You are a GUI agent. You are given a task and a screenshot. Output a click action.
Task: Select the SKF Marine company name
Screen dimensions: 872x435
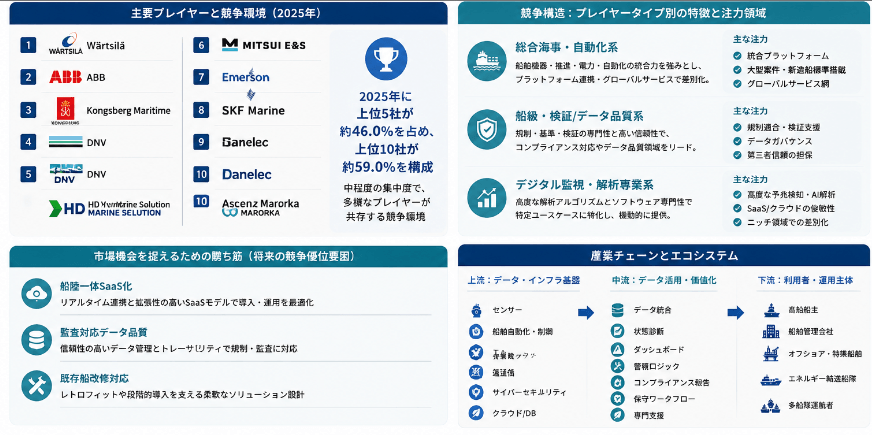(253, 111)
